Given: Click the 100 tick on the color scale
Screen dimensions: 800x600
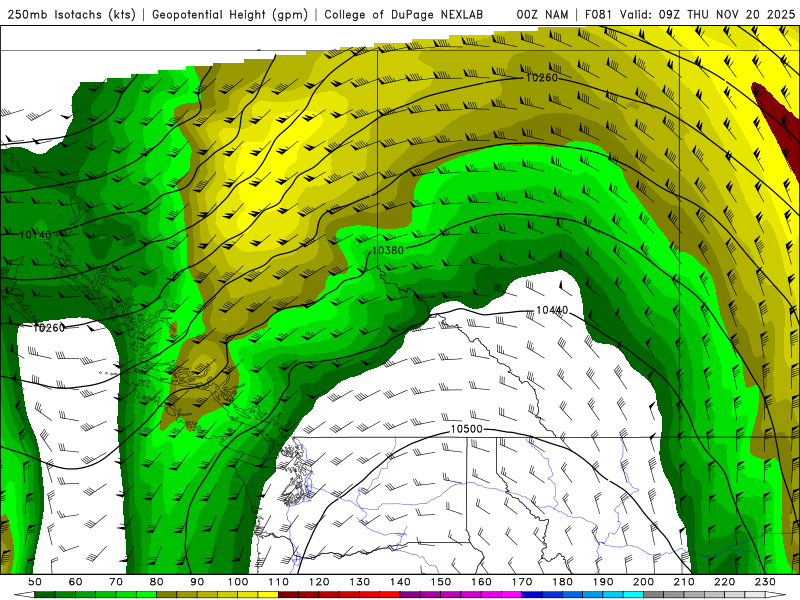Looking at the screenshot, I should click(x=238, y=582).
